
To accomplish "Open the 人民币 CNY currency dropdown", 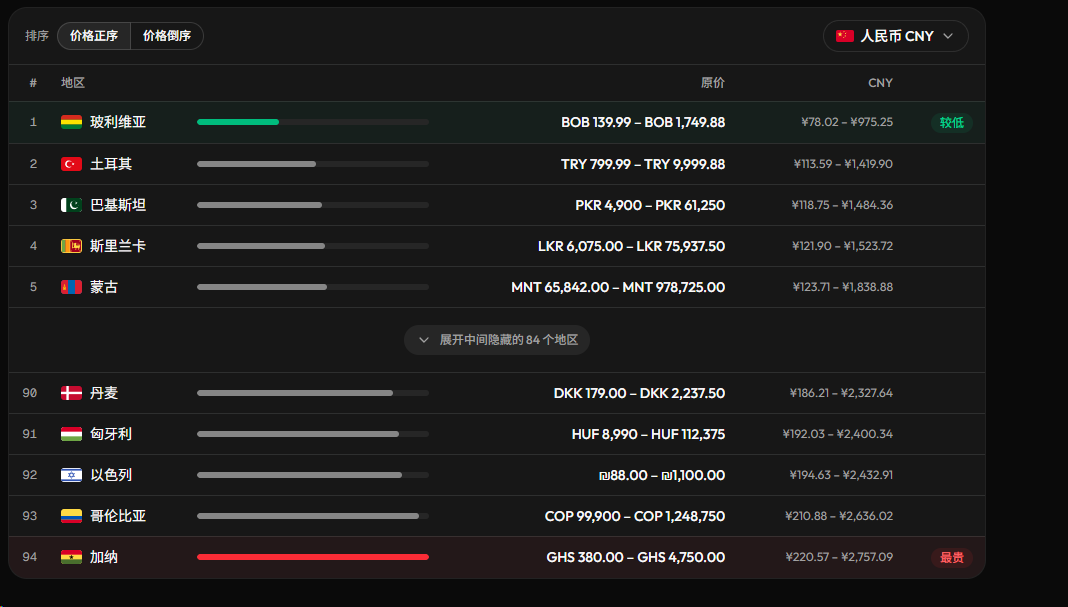I will click(x=896, y=36).
